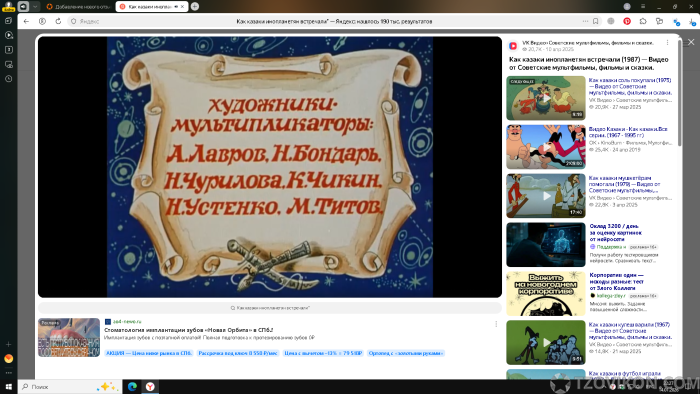Viewport: 700px width, 394px height.
Task: Click the address bar showing the page title
Action: 333,21
